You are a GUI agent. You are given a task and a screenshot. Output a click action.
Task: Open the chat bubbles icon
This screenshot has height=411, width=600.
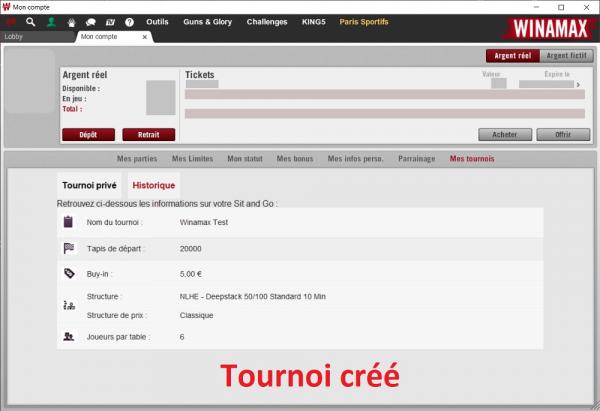coord(91,23)
